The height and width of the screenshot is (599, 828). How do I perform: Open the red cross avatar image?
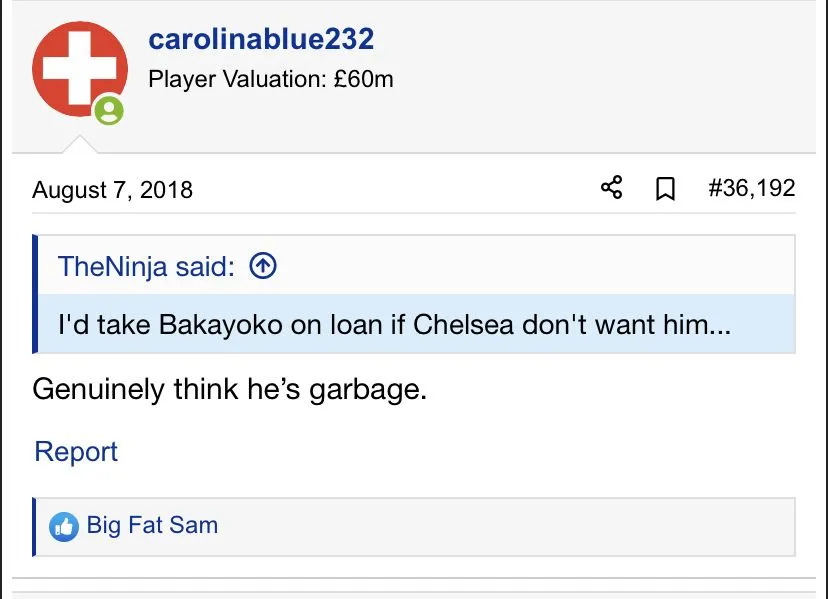tap(79, 68)
